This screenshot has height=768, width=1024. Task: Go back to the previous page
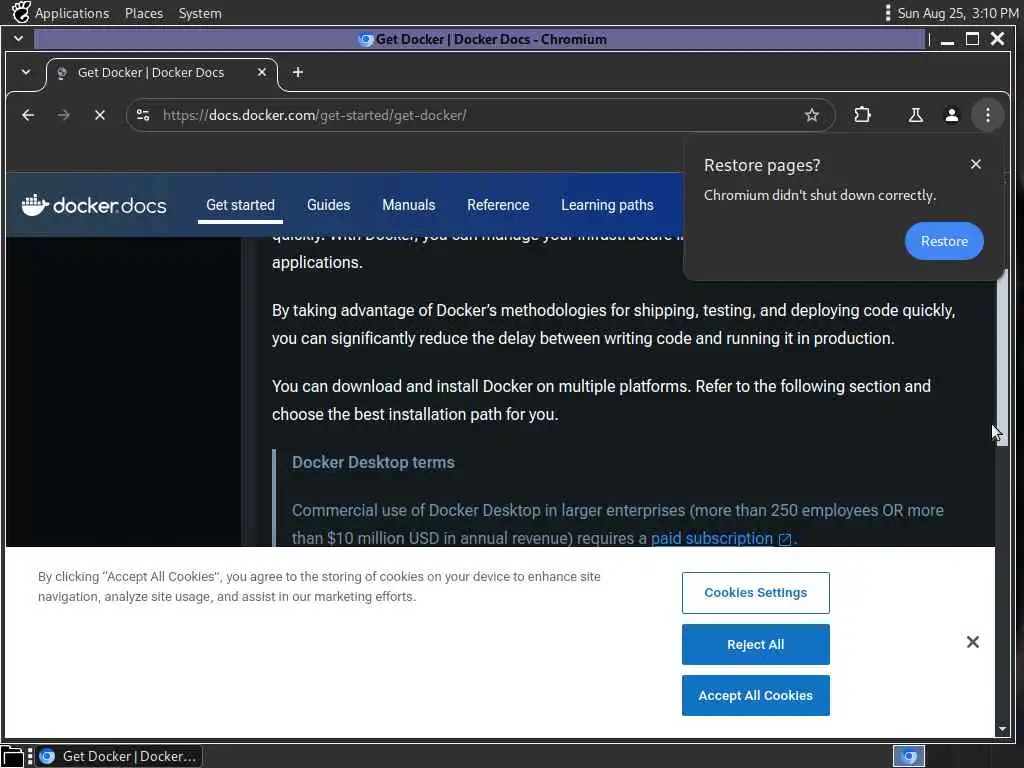(x=27, y=116)
